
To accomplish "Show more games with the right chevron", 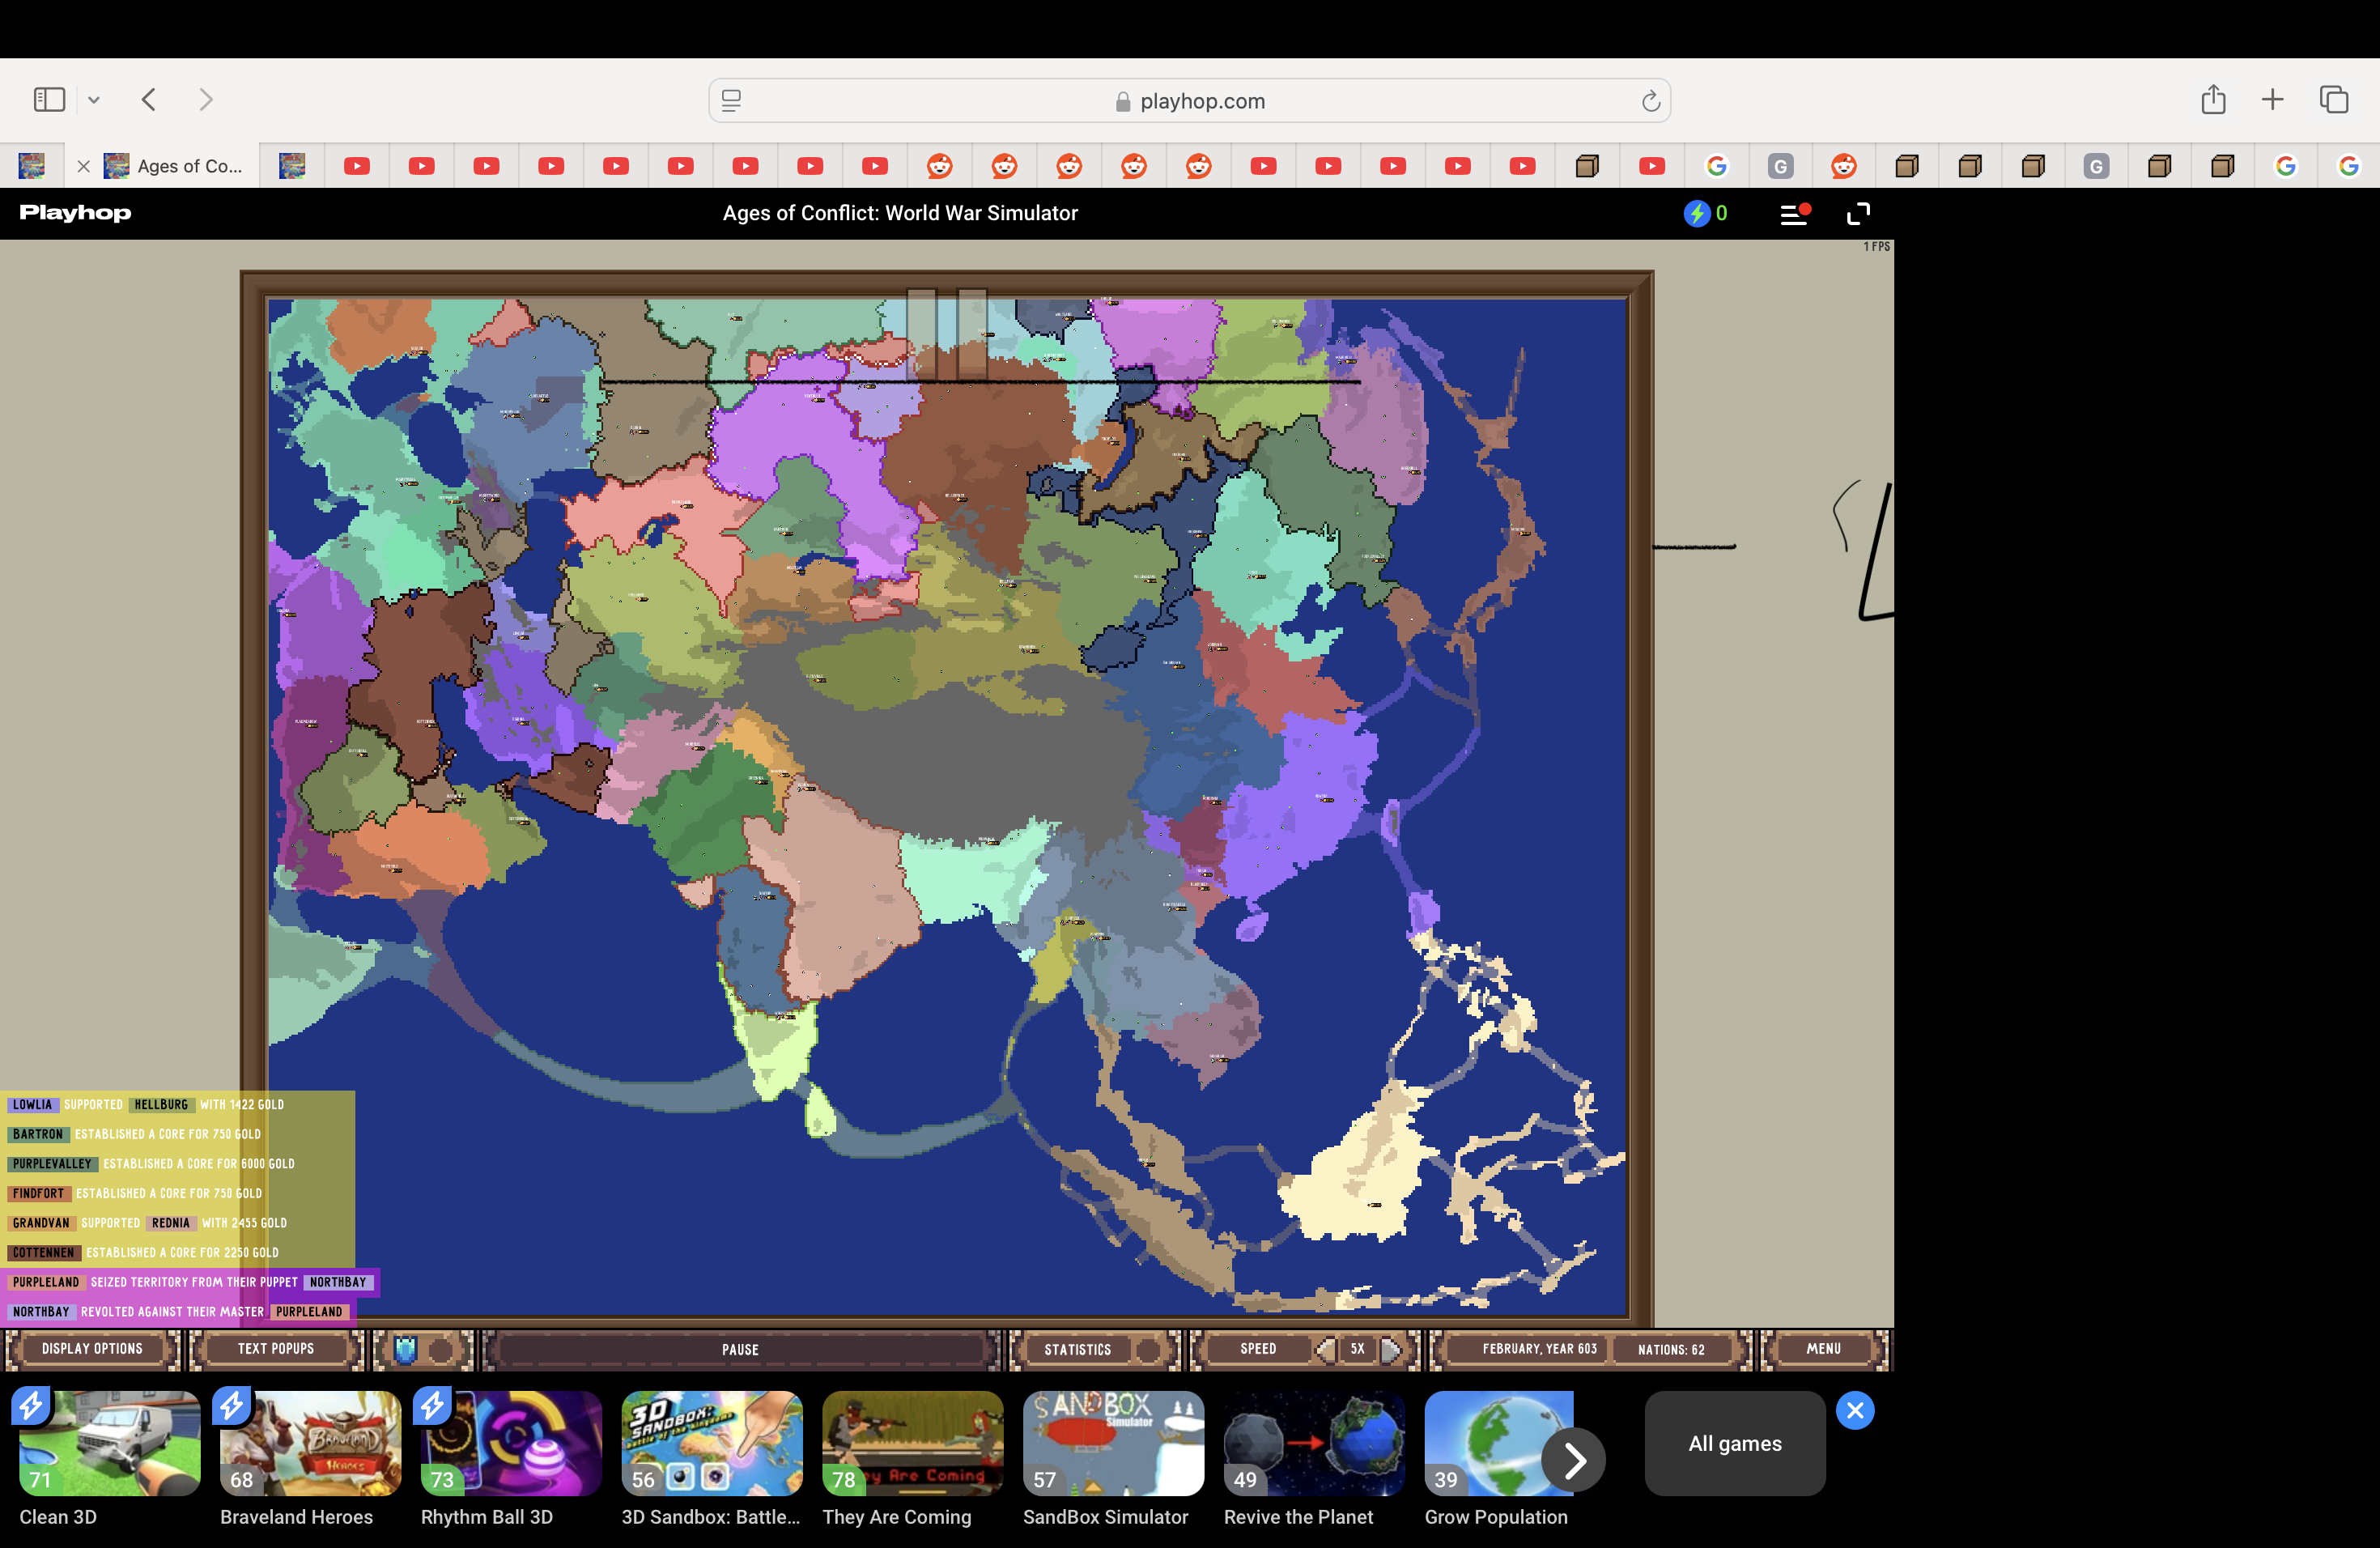I will [x=1574, y=1461].
